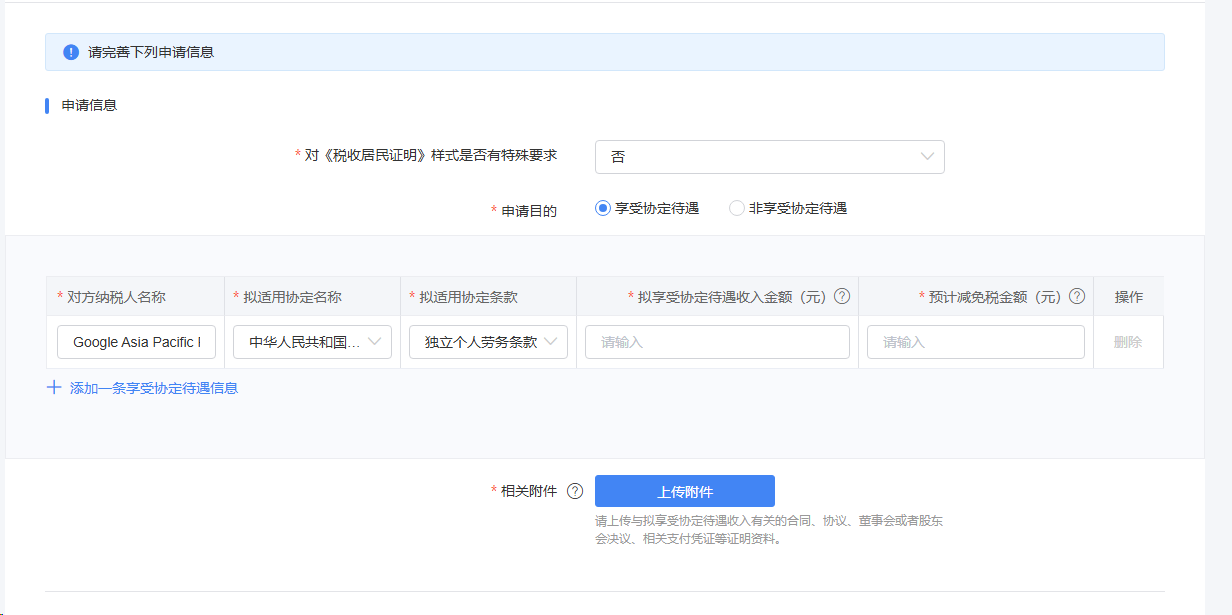Screen dimensions: 1232x615
Task: Click the info icon in the blue notice banner
Action: [69, 51]
